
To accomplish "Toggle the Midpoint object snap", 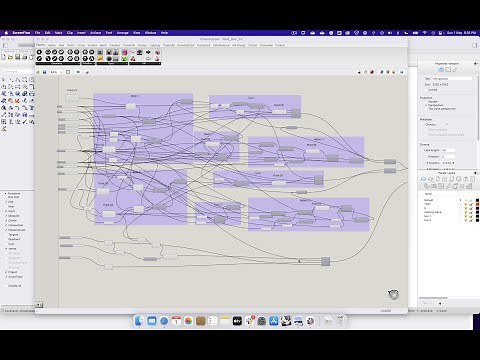I will pyautogui.click(x=12, y=216).
